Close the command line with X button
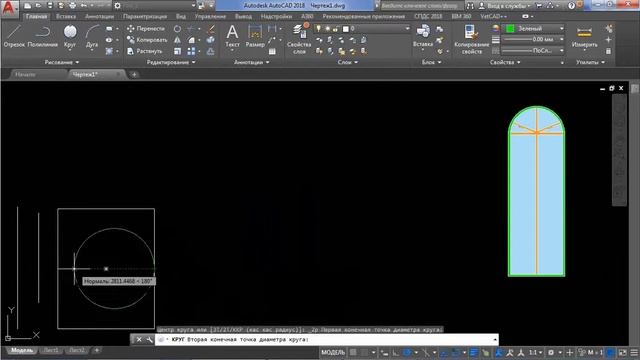Image resolution: width=640 pixels, height=360 pixels. (x=139, y=340)
